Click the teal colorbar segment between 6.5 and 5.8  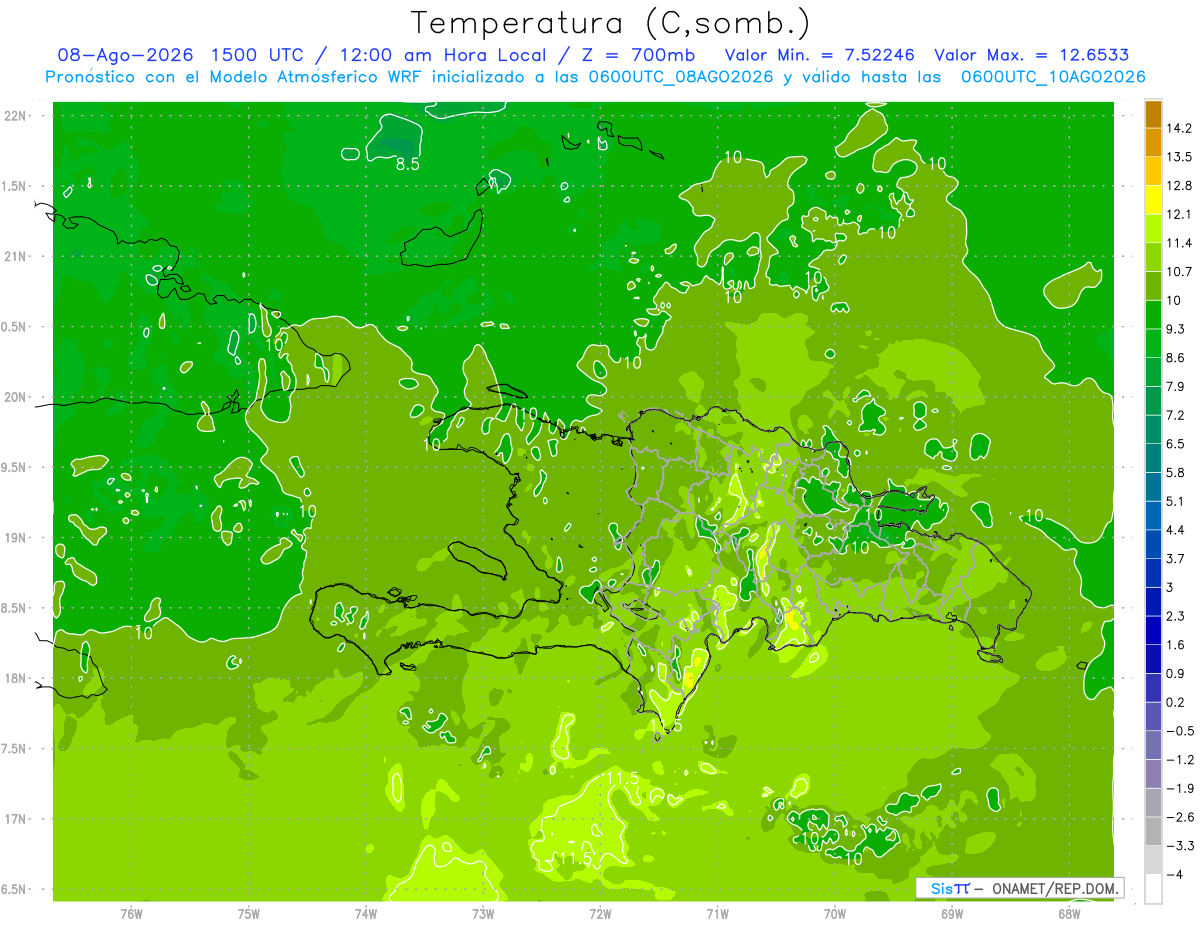(1153, 457)
